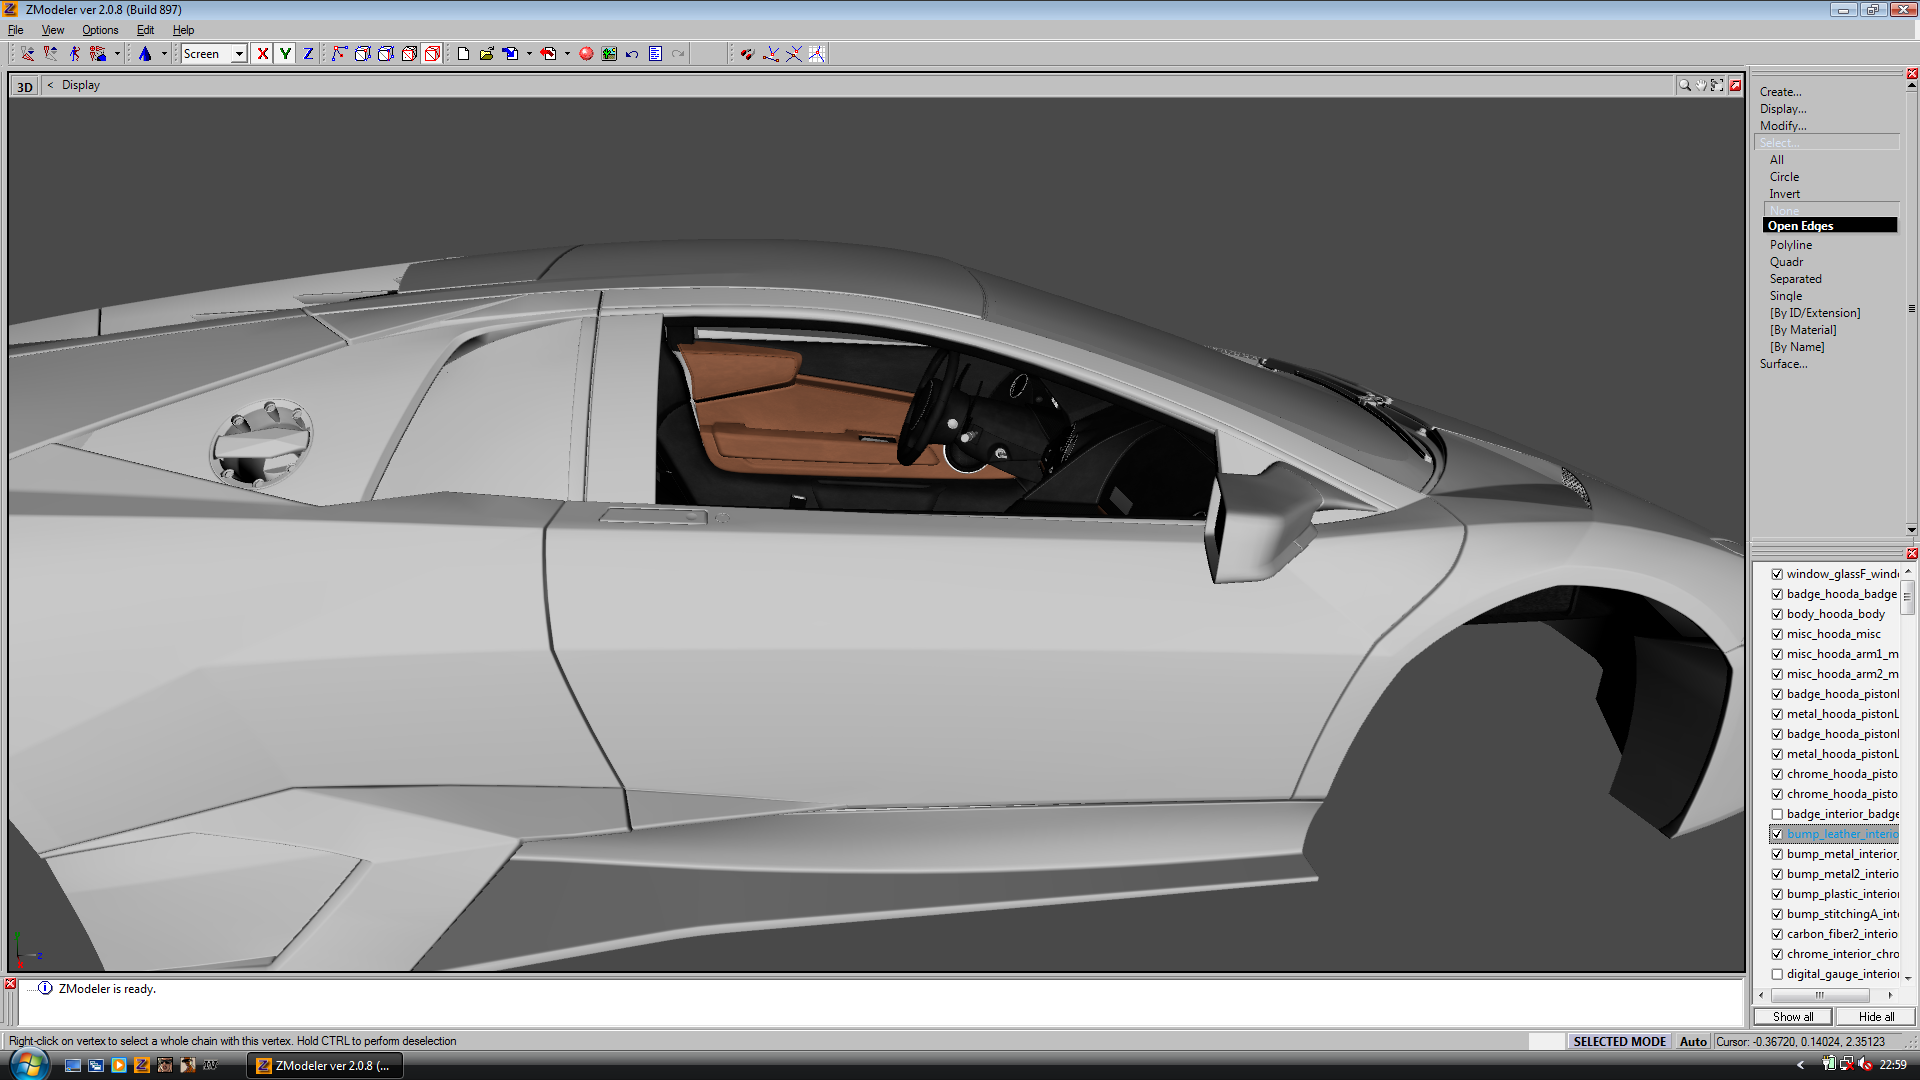Uncheck the window_glassF_winde visibility checkbox
This screenshot has height=1080, width=1920.
tap(1777, 574)
